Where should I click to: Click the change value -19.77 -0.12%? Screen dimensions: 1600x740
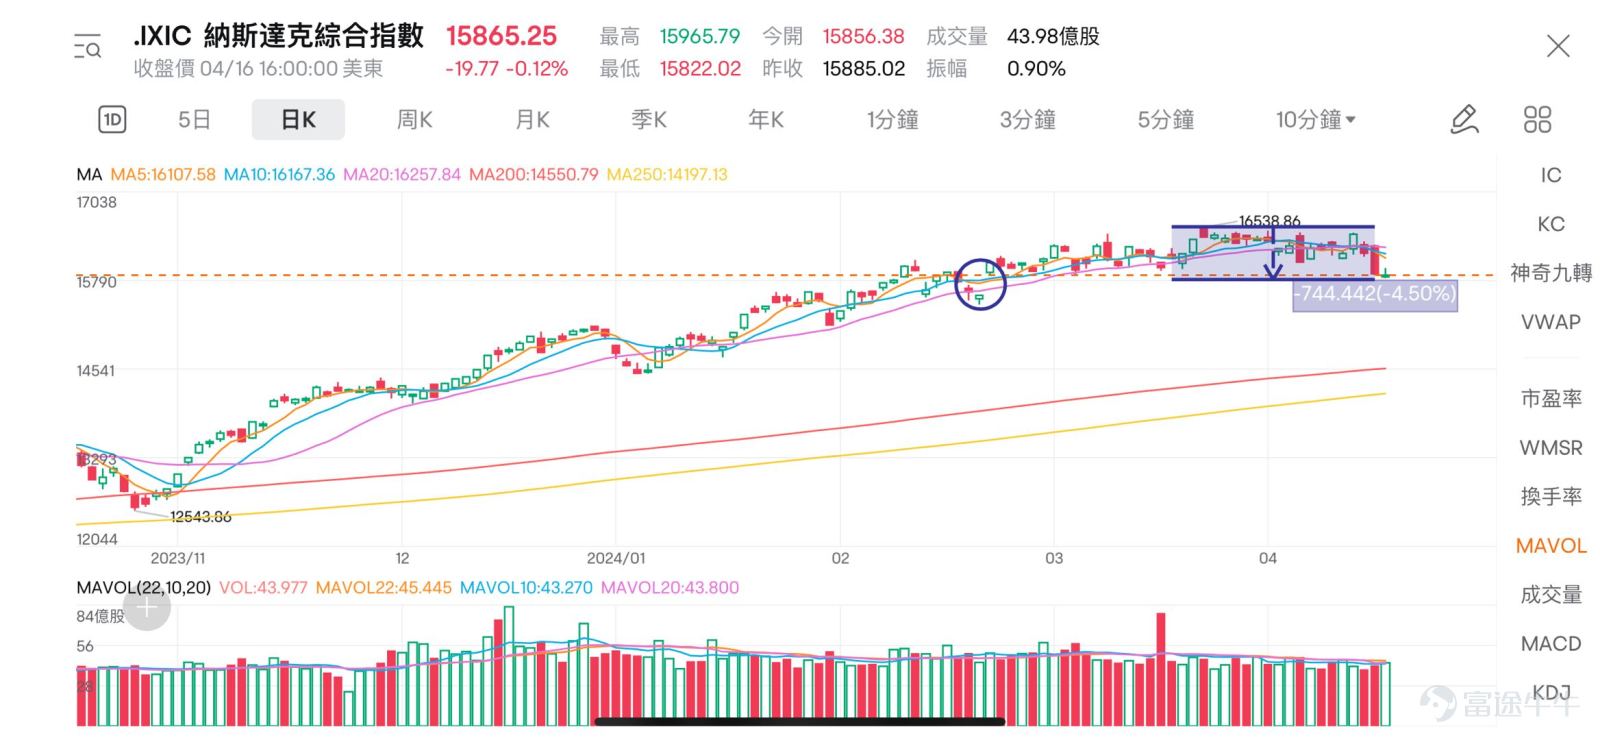click(507, 69)
